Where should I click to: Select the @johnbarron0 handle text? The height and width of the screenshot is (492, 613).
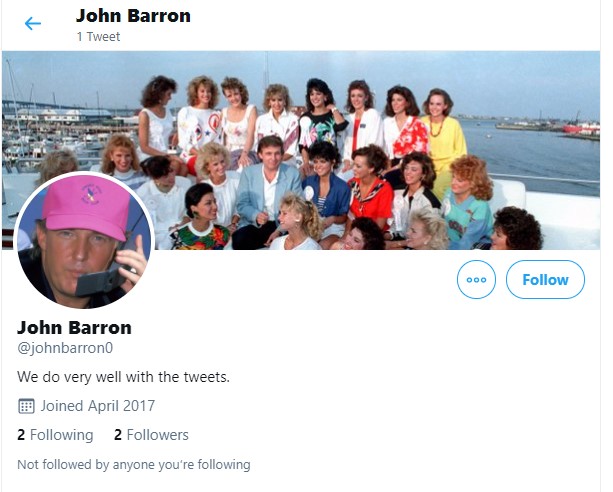65,348
